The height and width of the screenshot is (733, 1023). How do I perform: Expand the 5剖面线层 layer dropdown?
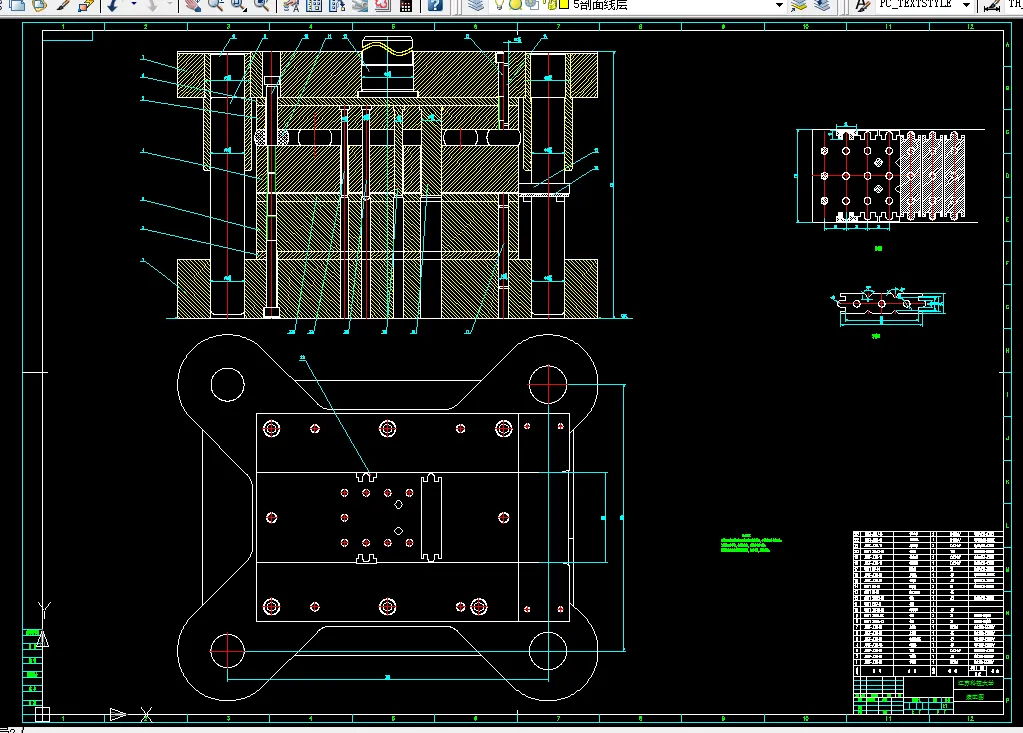point(779,5)
